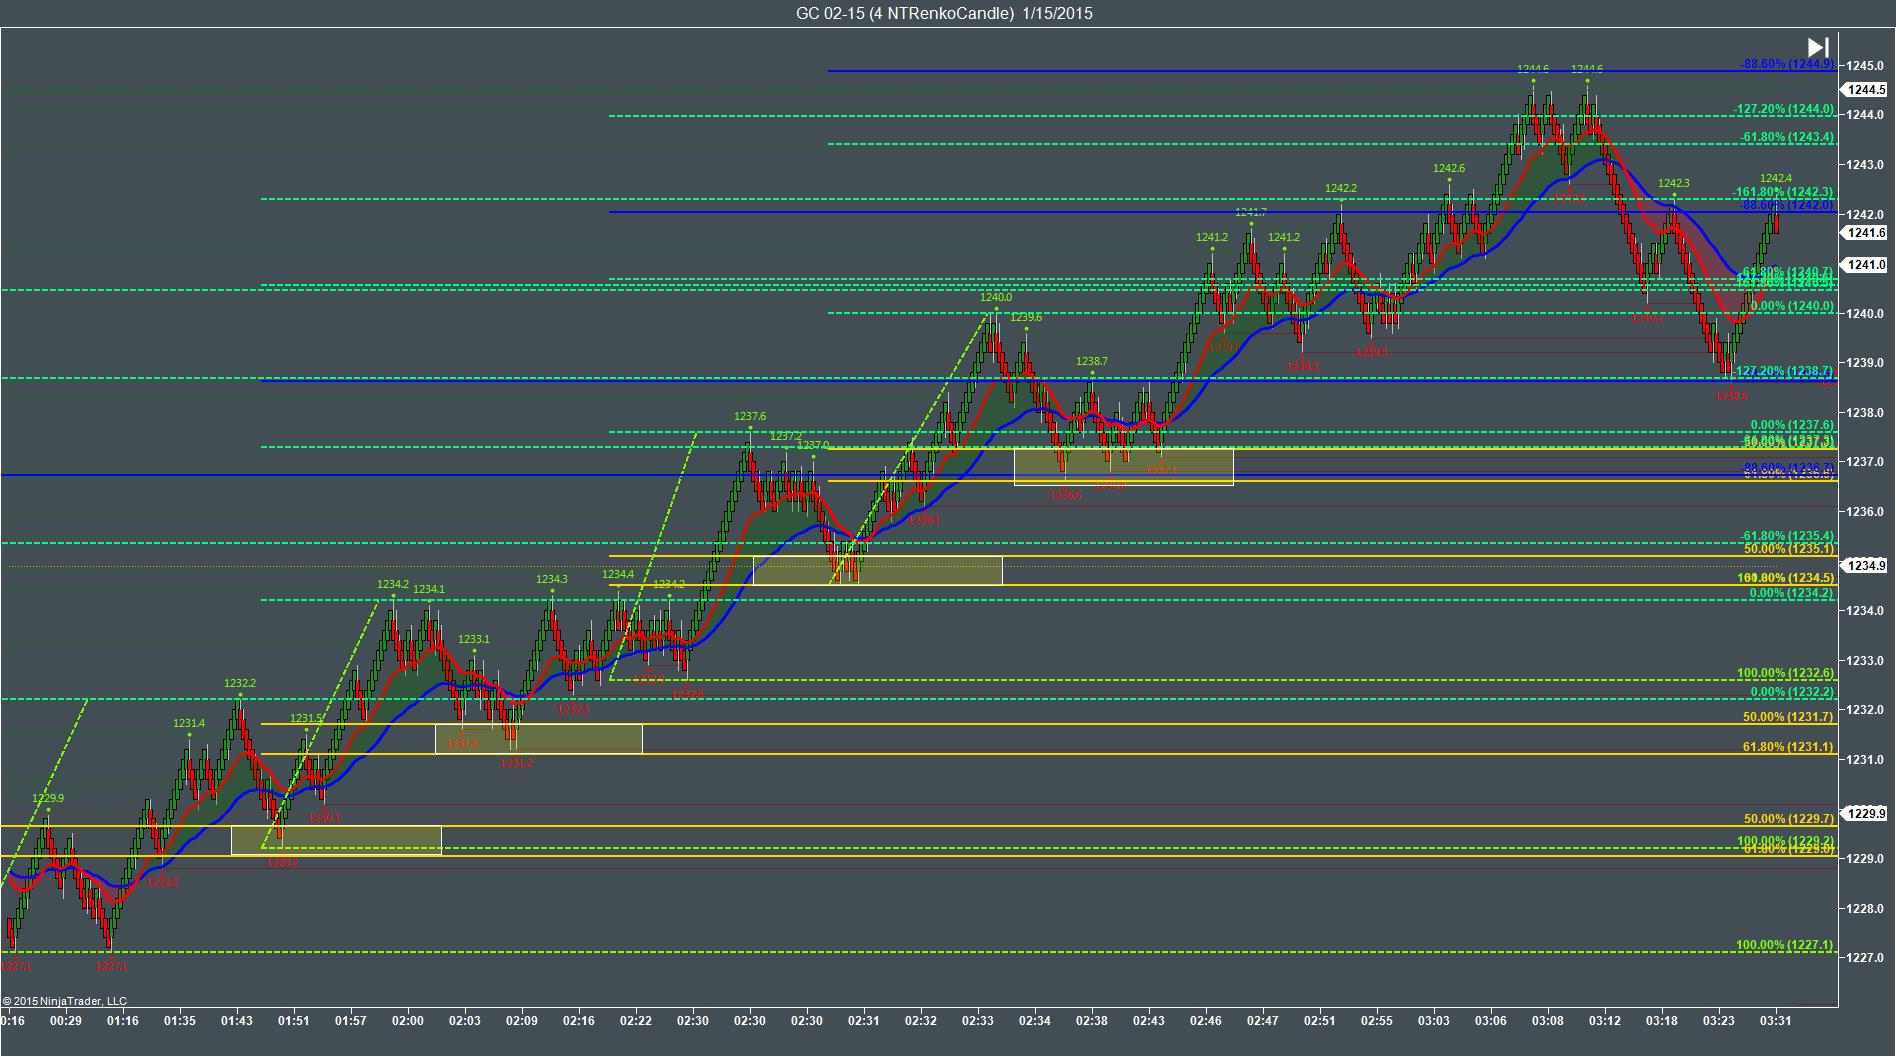Click the 1231.5 swing high label
This screenshot has height=1057, width=1896.
[x=306, y=718]
